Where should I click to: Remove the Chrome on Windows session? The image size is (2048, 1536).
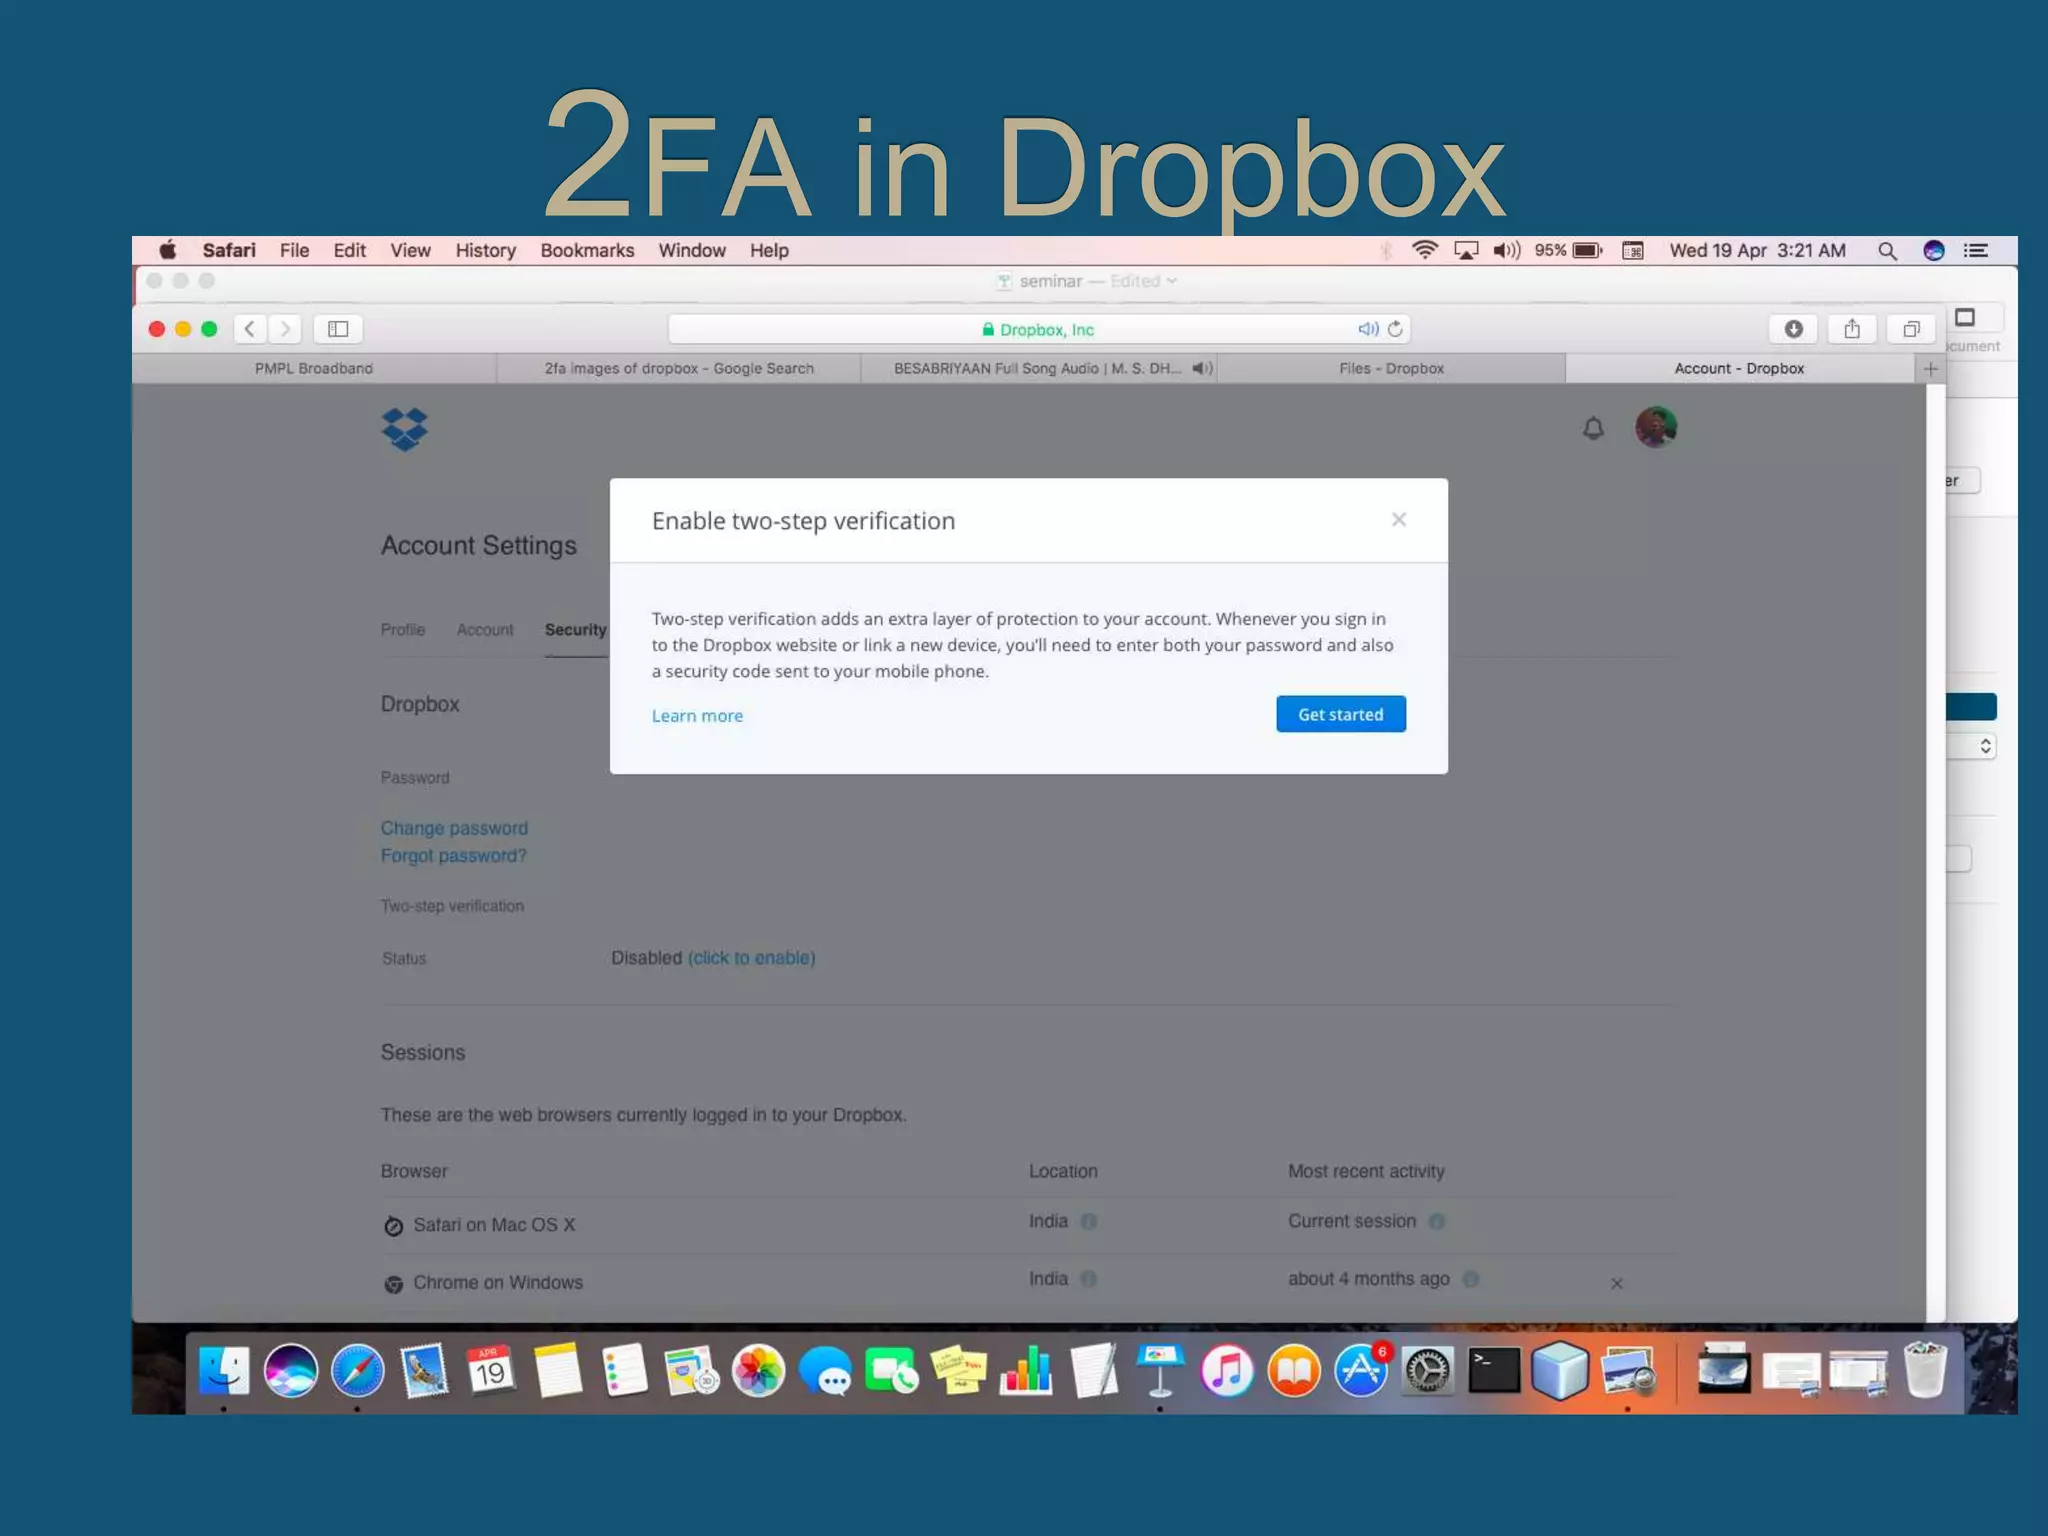(1617, 1283)
